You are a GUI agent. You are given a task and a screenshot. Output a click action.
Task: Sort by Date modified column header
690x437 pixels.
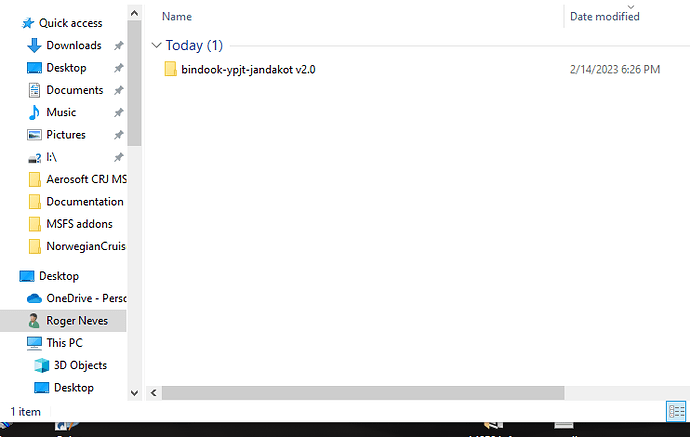605,17
